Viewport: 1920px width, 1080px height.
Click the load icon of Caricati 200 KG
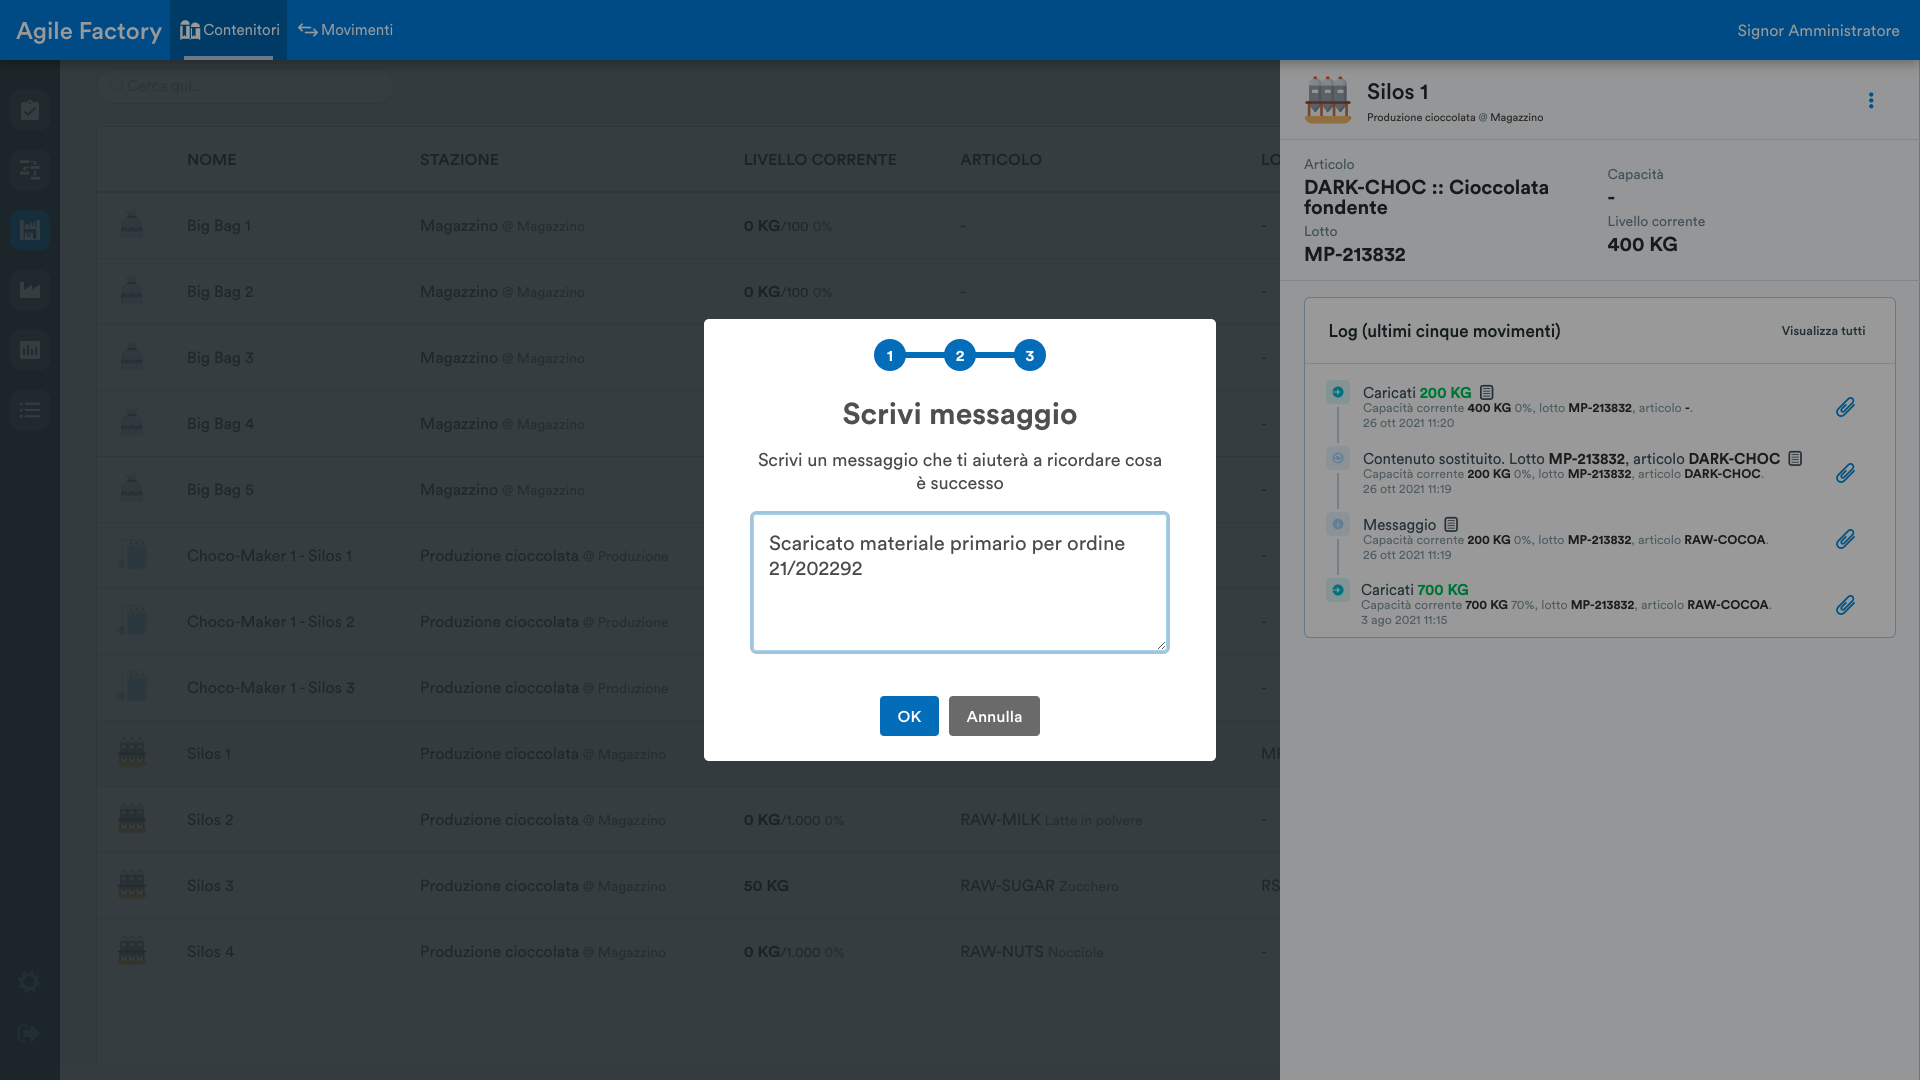(1338, 392)
